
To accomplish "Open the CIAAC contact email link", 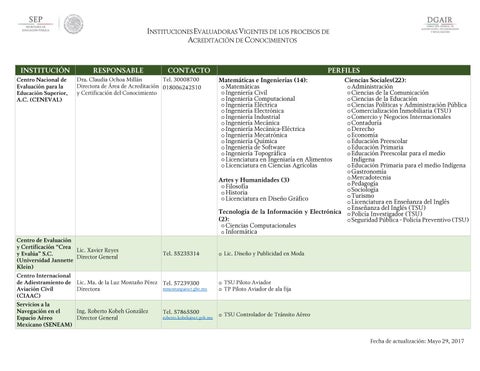I will coord(185,289).
